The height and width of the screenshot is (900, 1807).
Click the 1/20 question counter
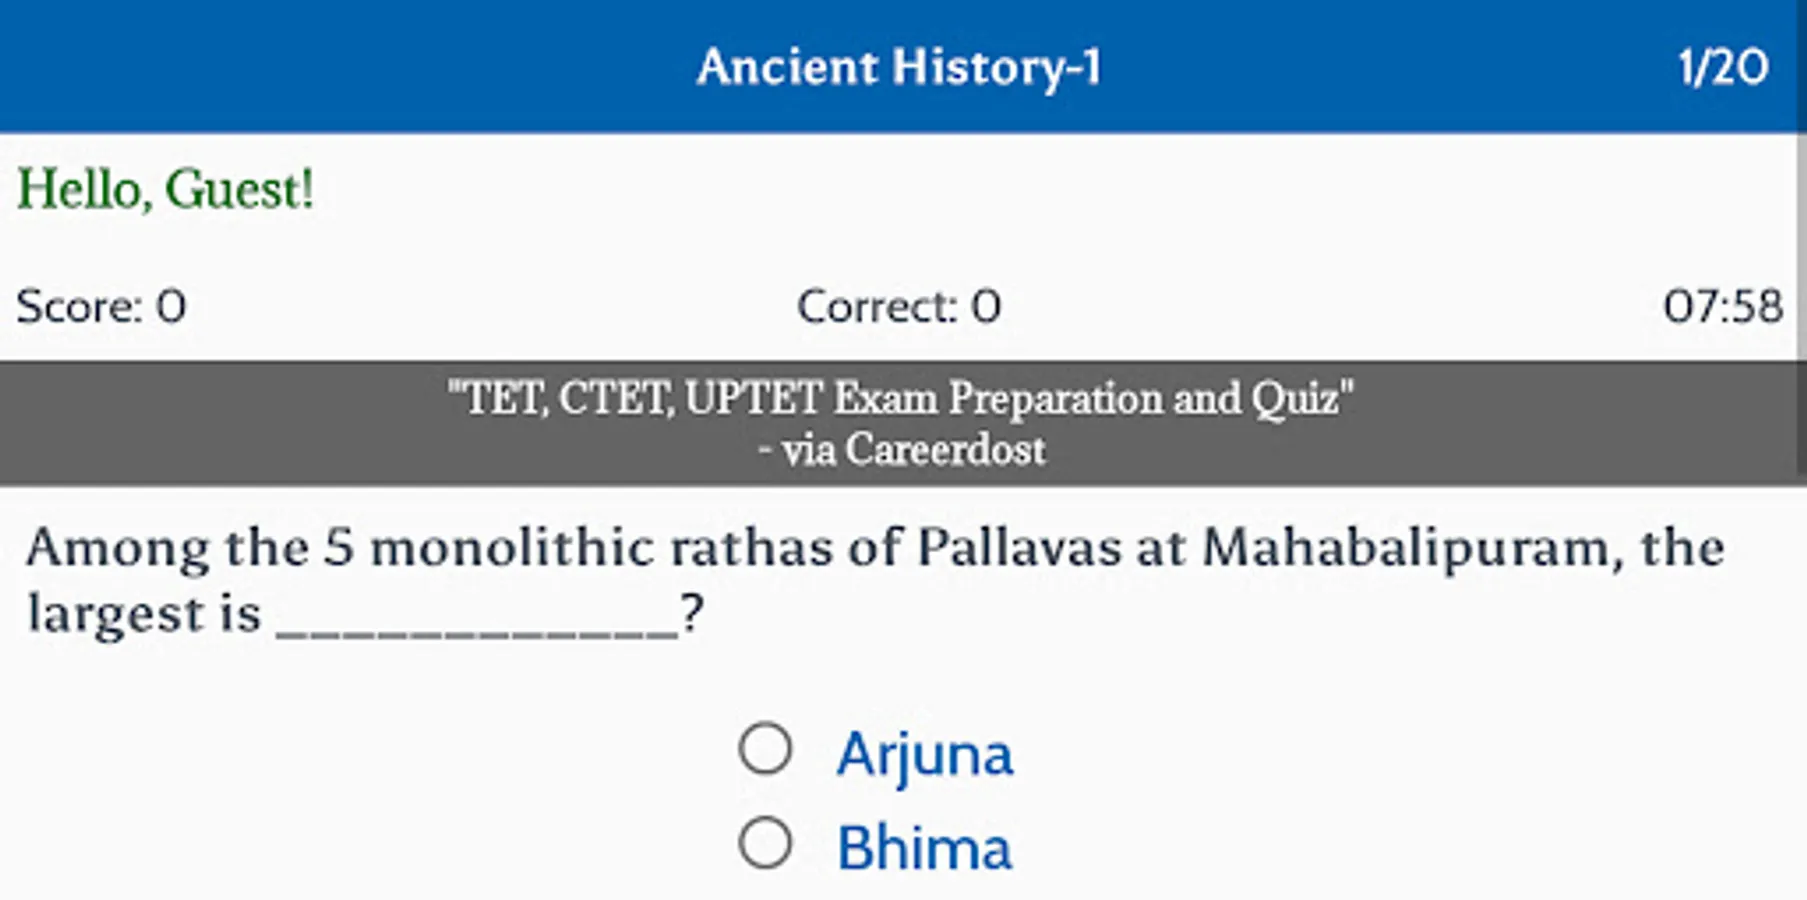1722,67
